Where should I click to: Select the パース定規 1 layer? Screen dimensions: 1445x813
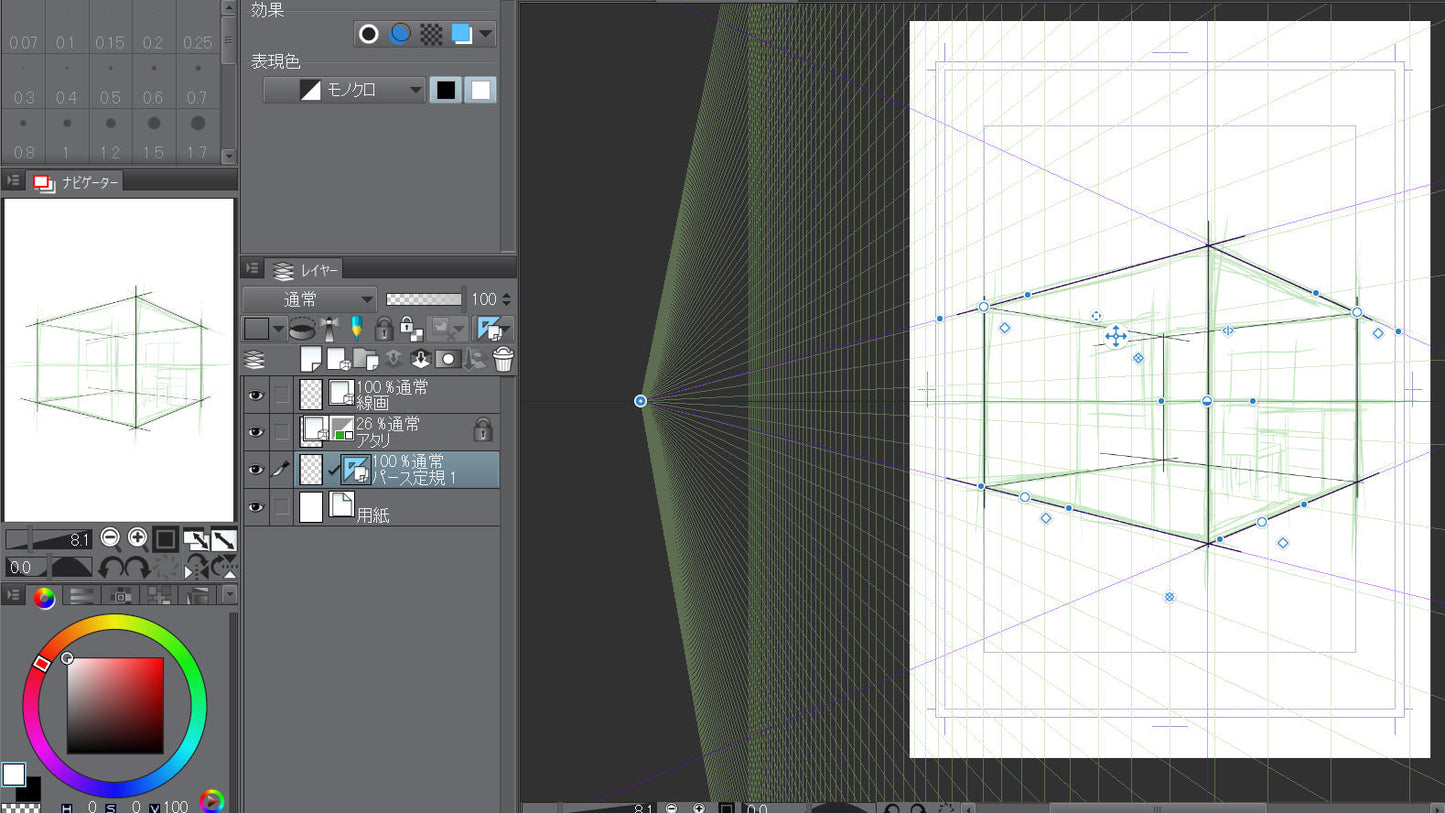click(x=420, y=470)
